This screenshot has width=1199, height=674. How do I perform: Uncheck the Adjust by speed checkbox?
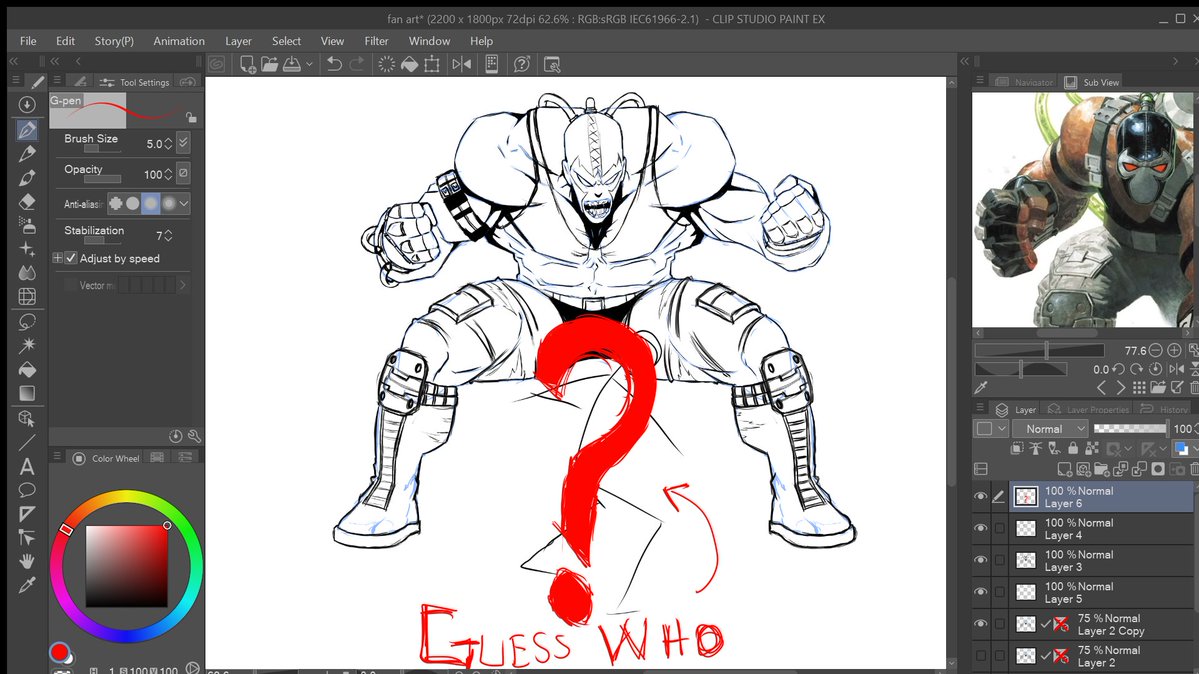click(x=71, y=259)
